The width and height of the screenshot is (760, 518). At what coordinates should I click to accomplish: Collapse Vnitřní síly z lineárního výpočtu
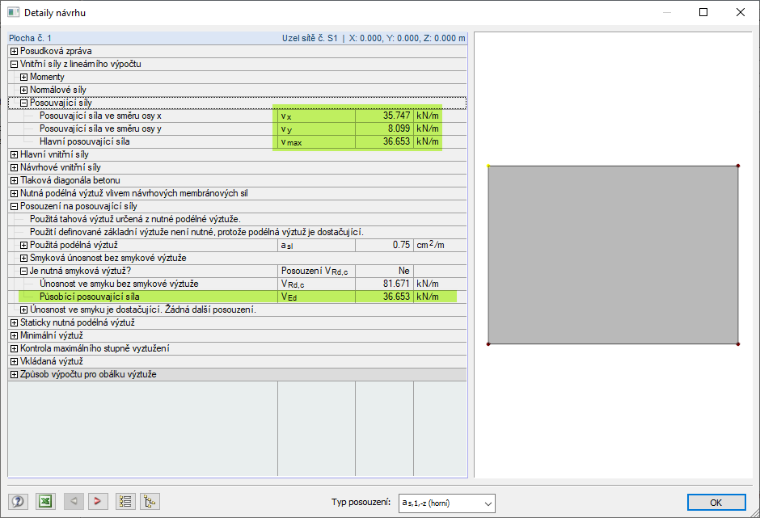(x=14, y=64)
